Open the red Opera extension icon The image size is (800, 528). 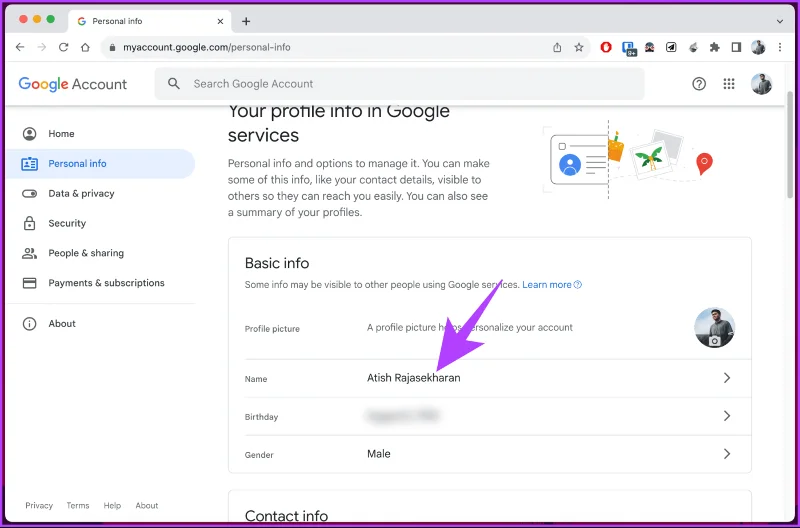tap(606, 47)
